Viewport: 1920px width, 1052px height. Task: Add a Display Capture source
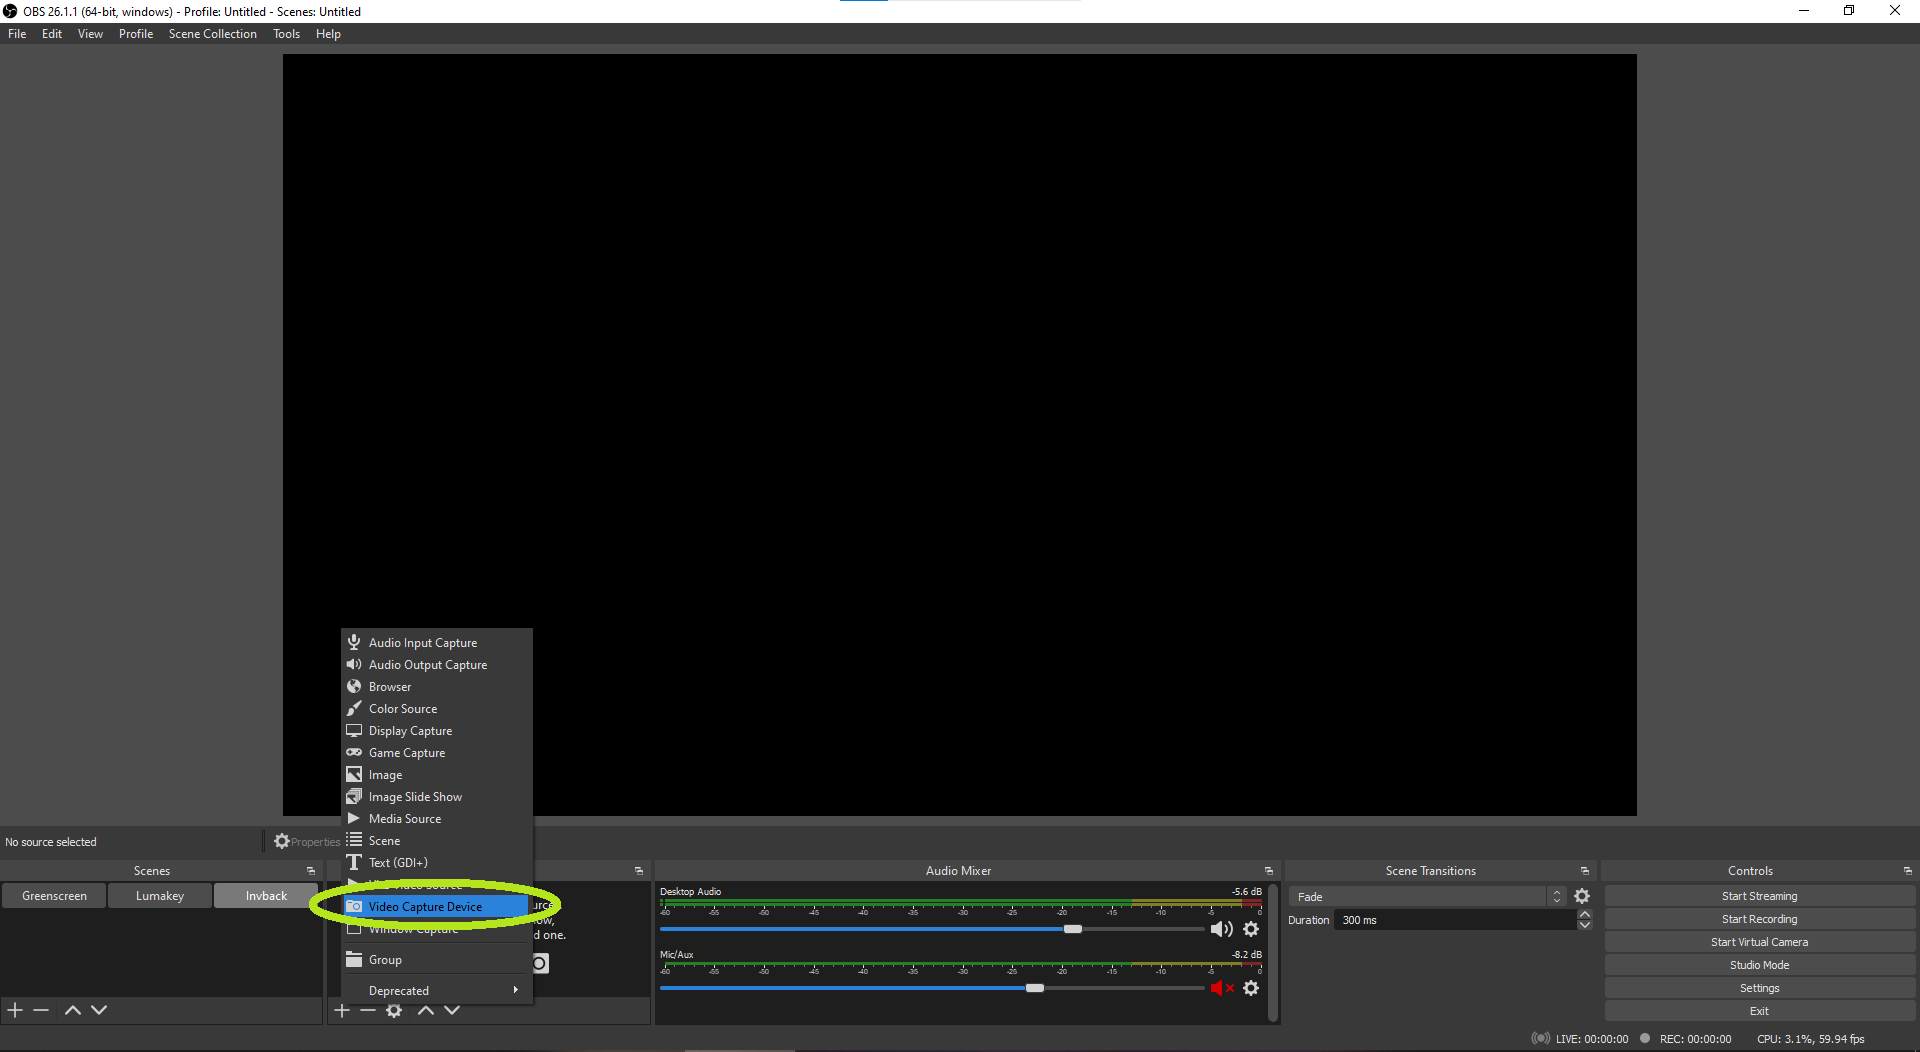437,730
